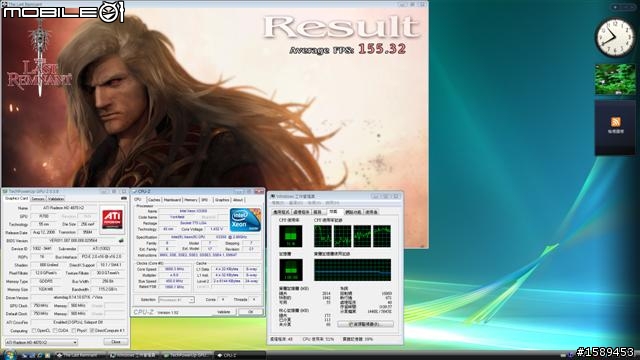Select the CPU-Z taskbar button
Screen dimensions: 640x360
click(240, 356)
